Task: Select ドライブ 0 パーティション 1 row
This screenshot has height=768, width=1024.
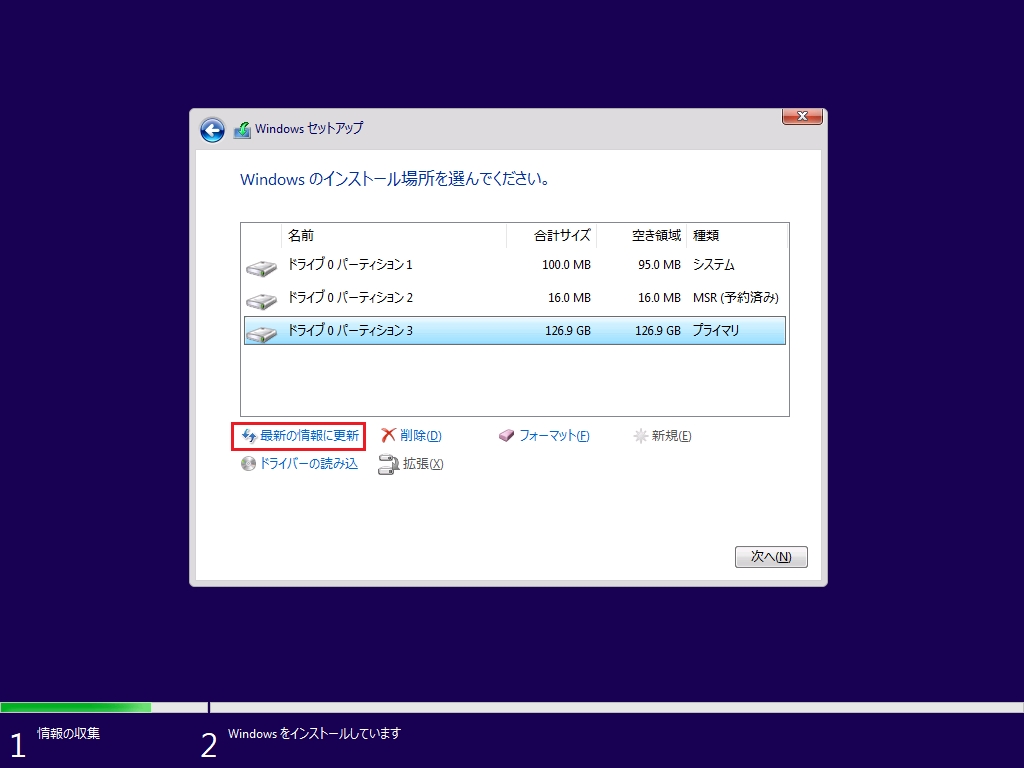Action: point(515,264)
